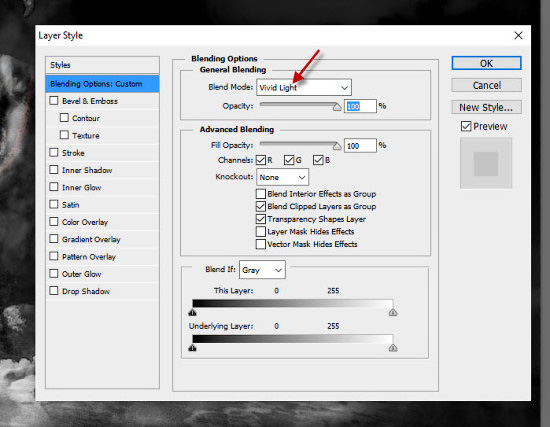Check Blend Interior Effects as Group

[x=261, y=194]
